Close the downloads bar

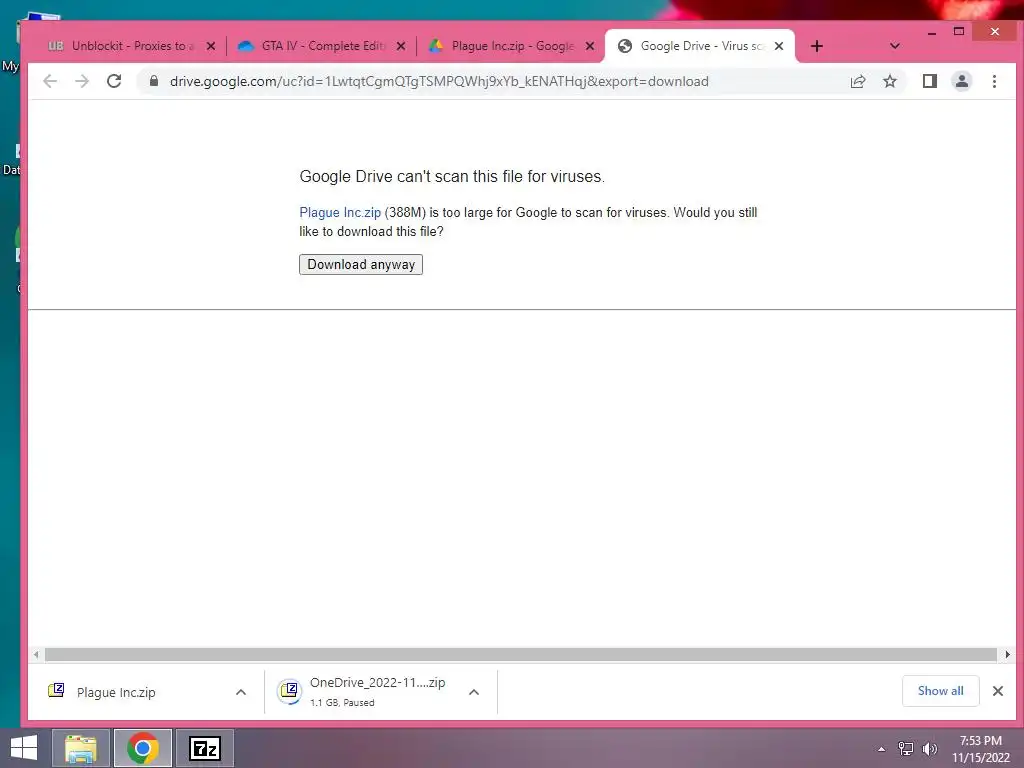[x=998, y=691]
